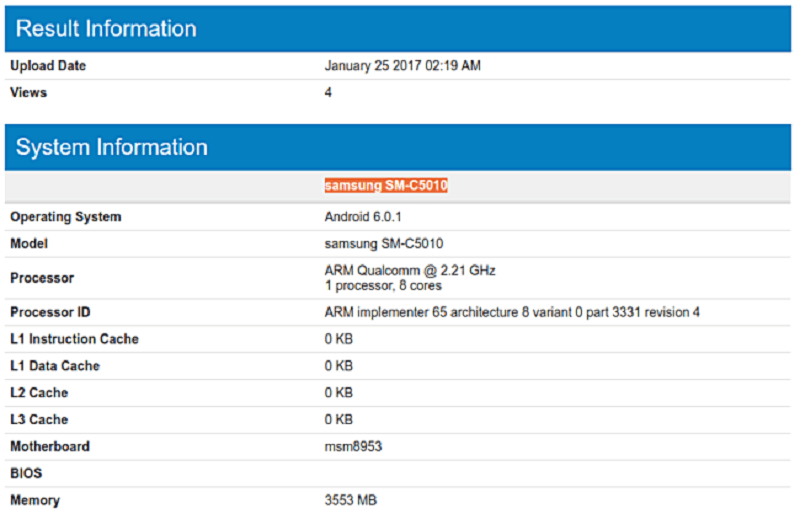Click the System Information header
Viewport: 800px width, 530px height.
click(112, 147)
